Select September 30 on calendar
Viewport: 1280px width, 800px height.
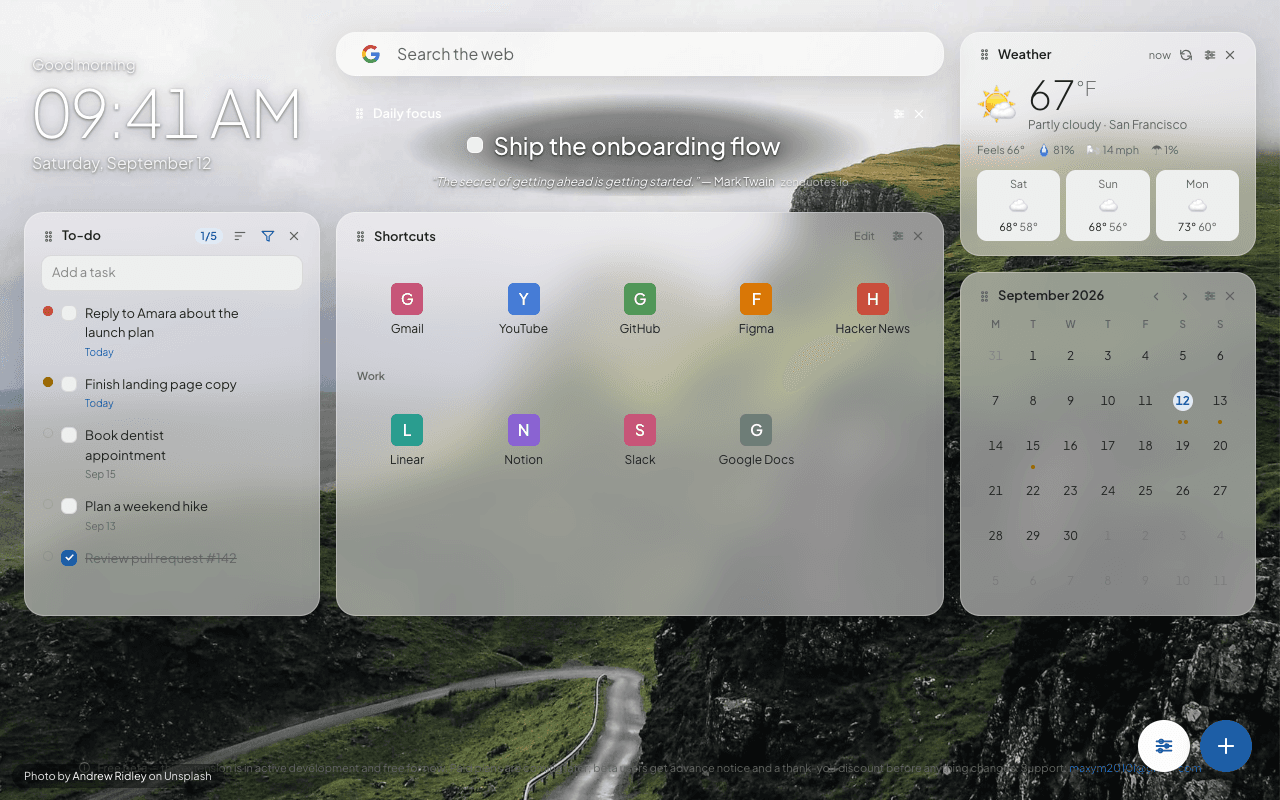tap(1070, 536)
